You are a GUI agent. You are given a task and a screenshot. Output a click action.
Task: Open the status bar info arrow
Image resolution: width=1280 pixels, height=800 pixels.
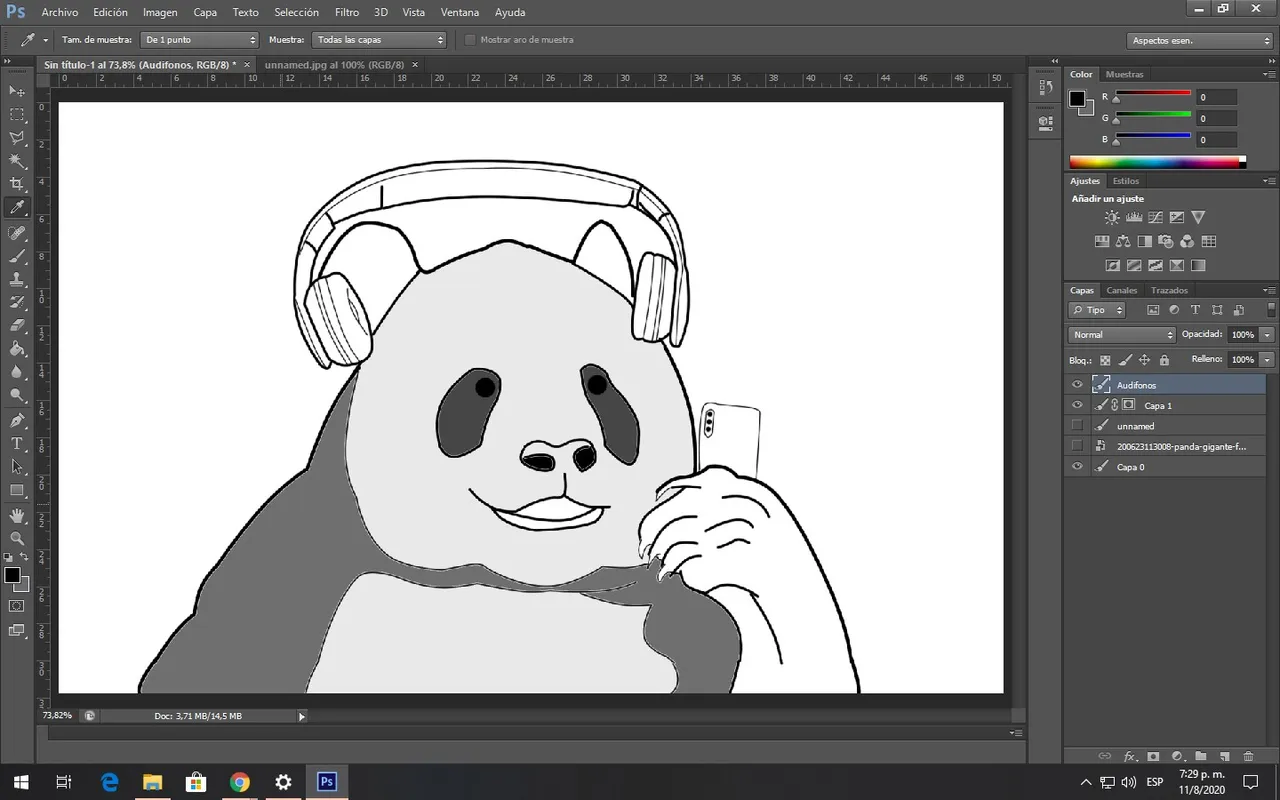pos(301,716)
